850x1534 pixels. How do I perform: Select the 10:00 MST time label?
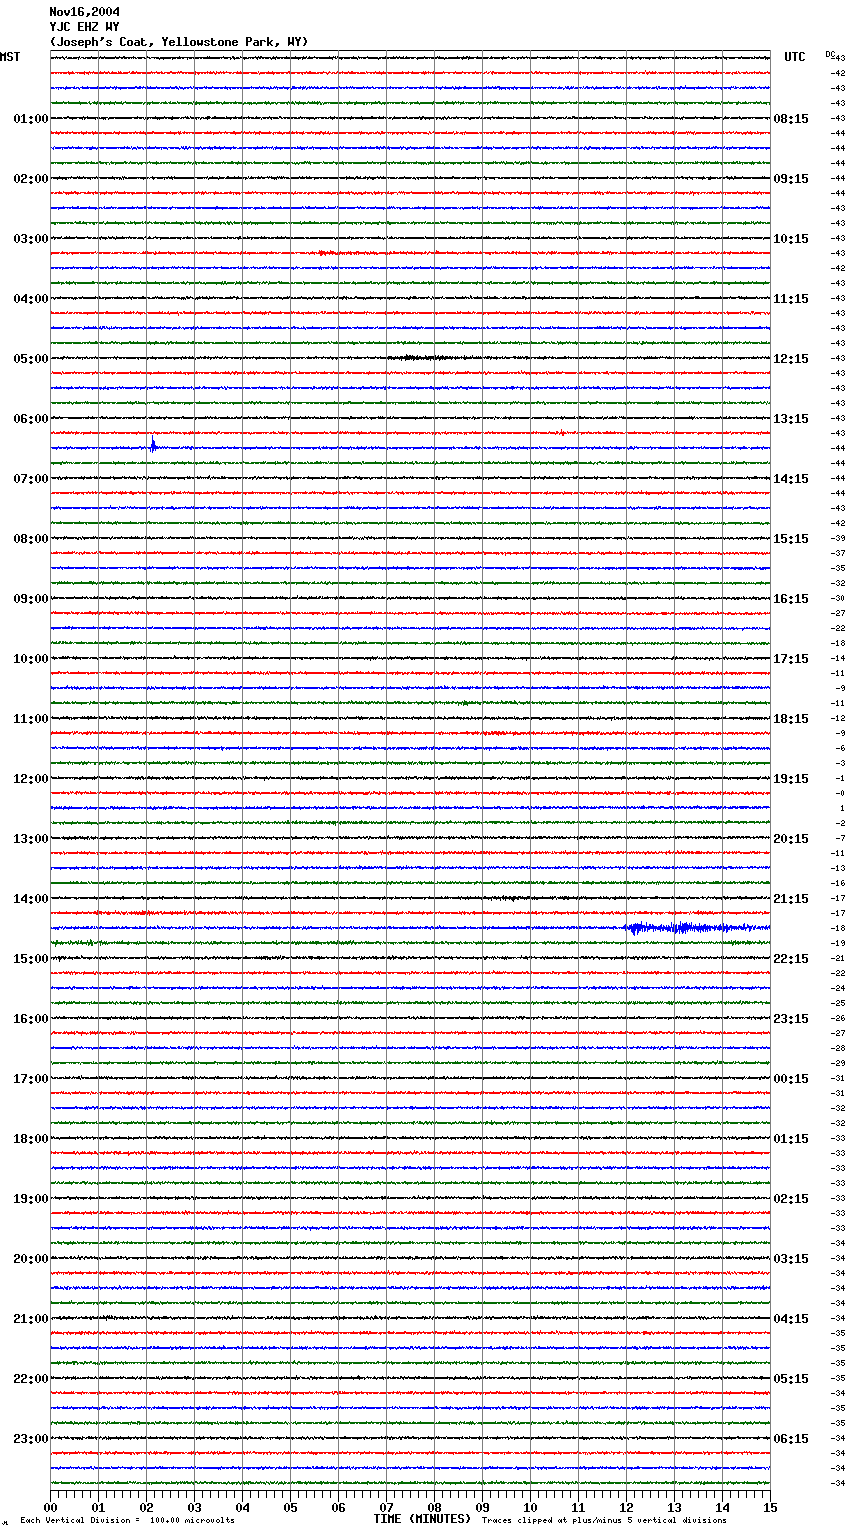pyautogui.click(x=31, y=659)
